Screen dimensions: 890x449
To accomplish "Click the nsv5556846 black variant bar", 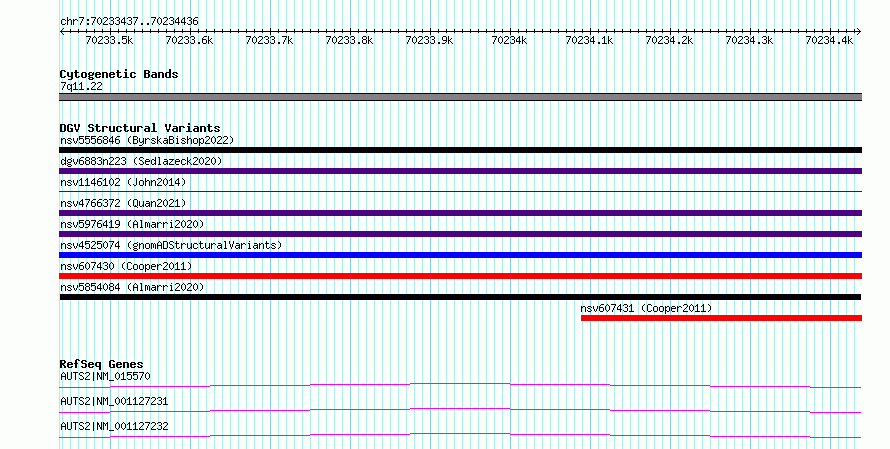I will (x=460, y=150).
